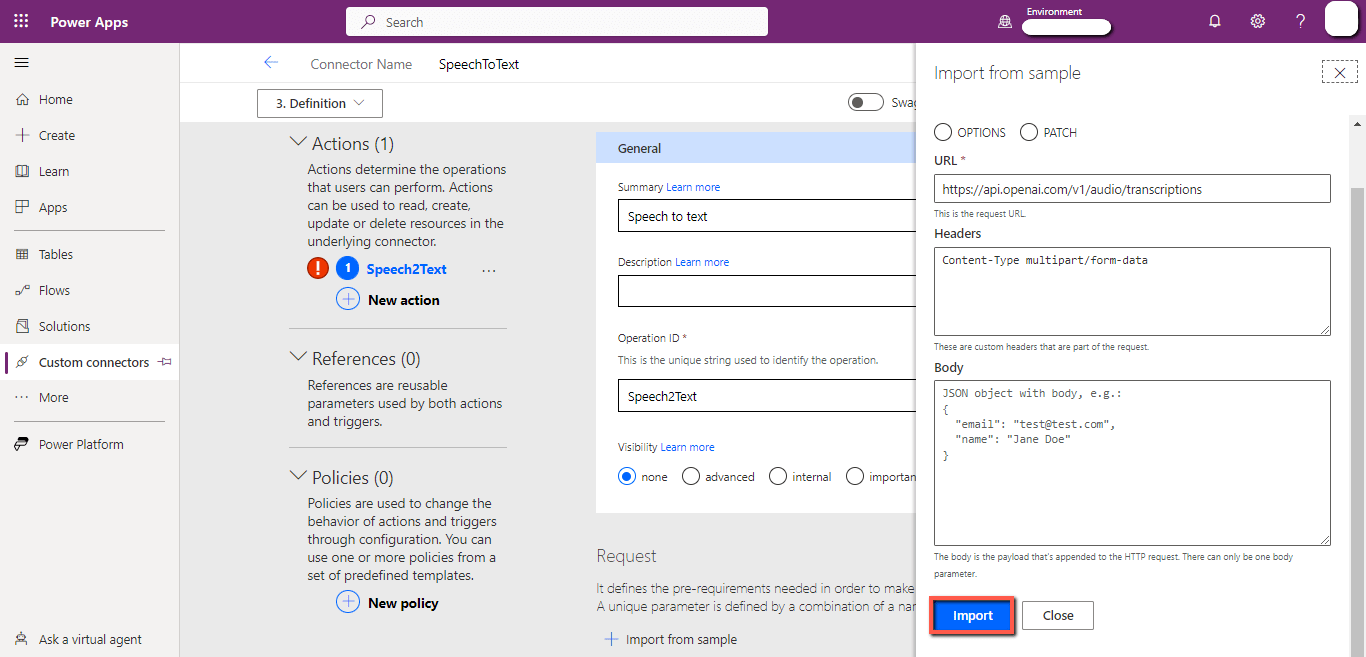Image resolution: width=1366 pixels, height=657 pixels.
Task: Click the blue Import button
Action: [x=973, y=615]
